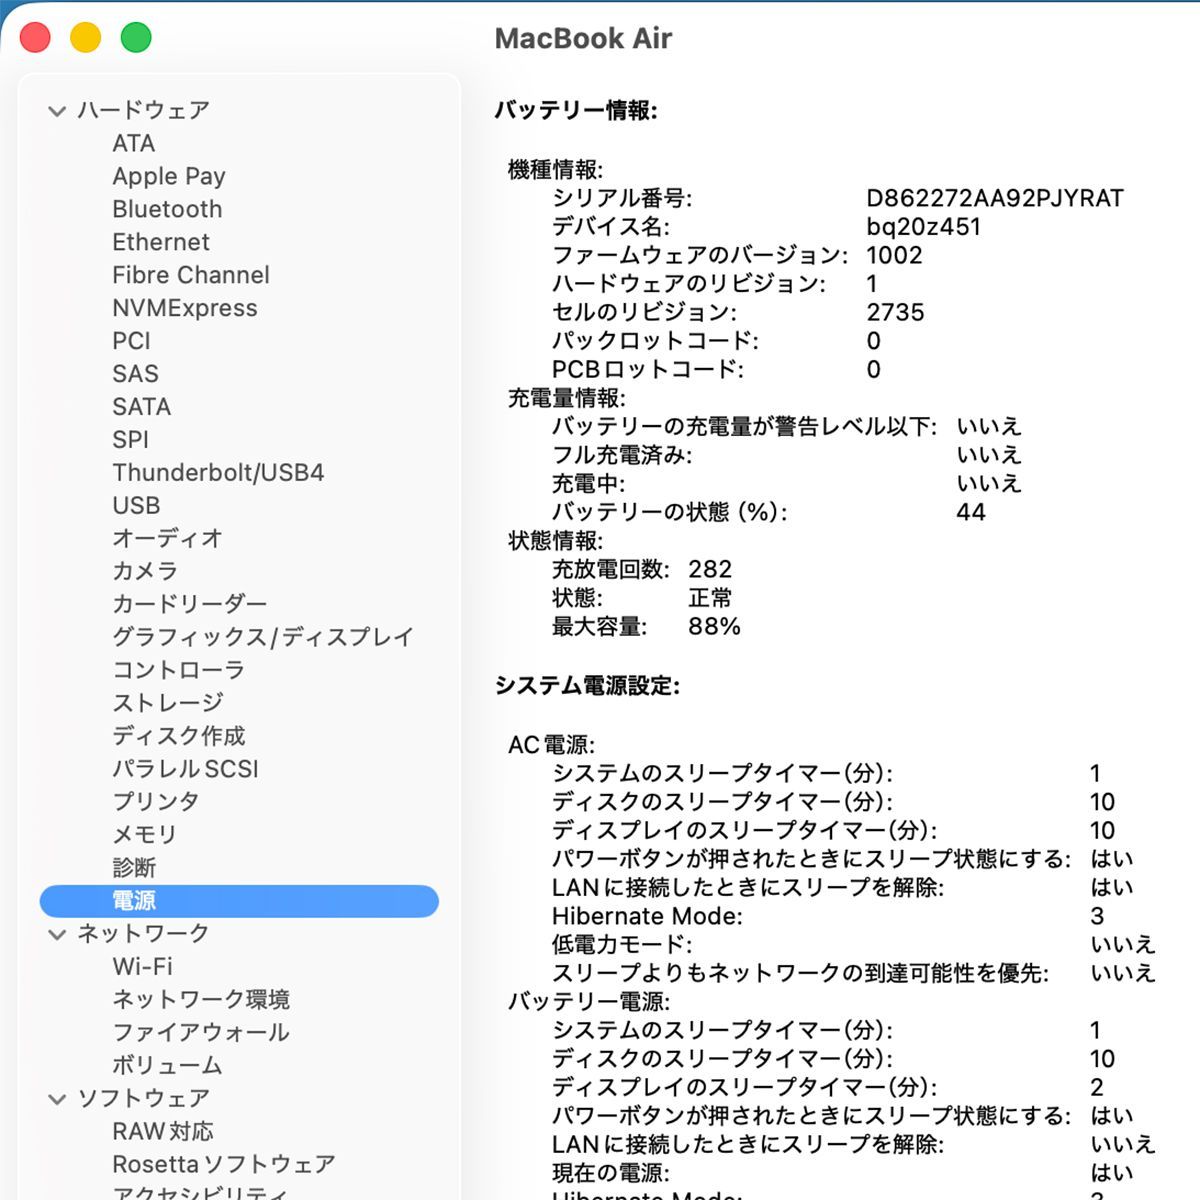Select SAS in the sidebar

[x=135, y=374]
